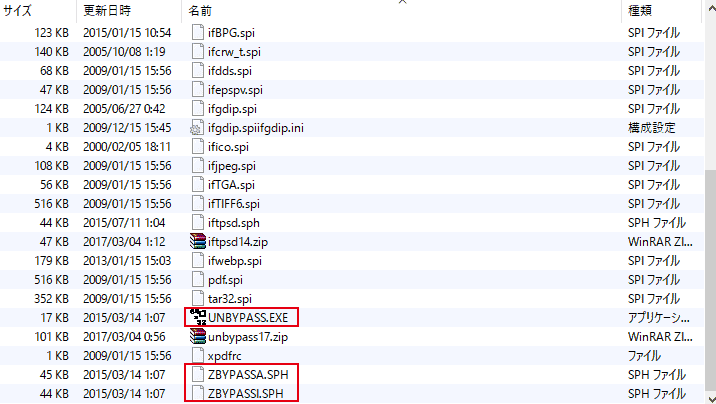This screenshot has width=716, height=404.
Task: Click the vertical scrollbar thumb
Action: click(x=711, y=280)
